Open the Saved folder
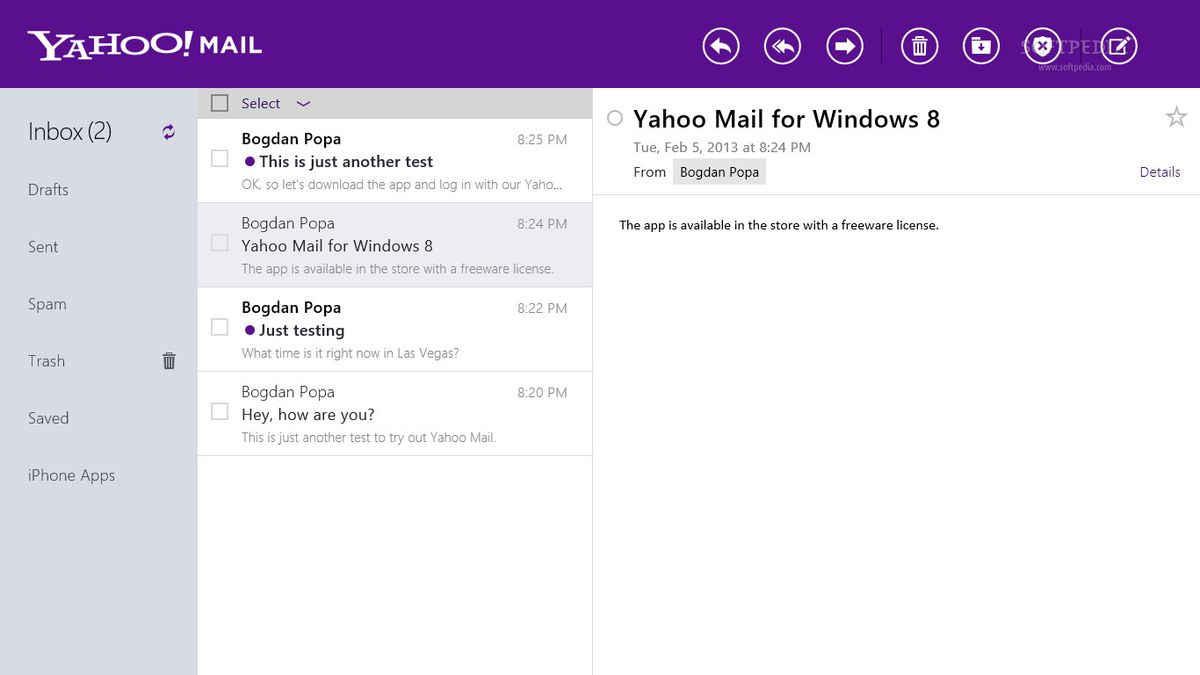 point(48,418)
